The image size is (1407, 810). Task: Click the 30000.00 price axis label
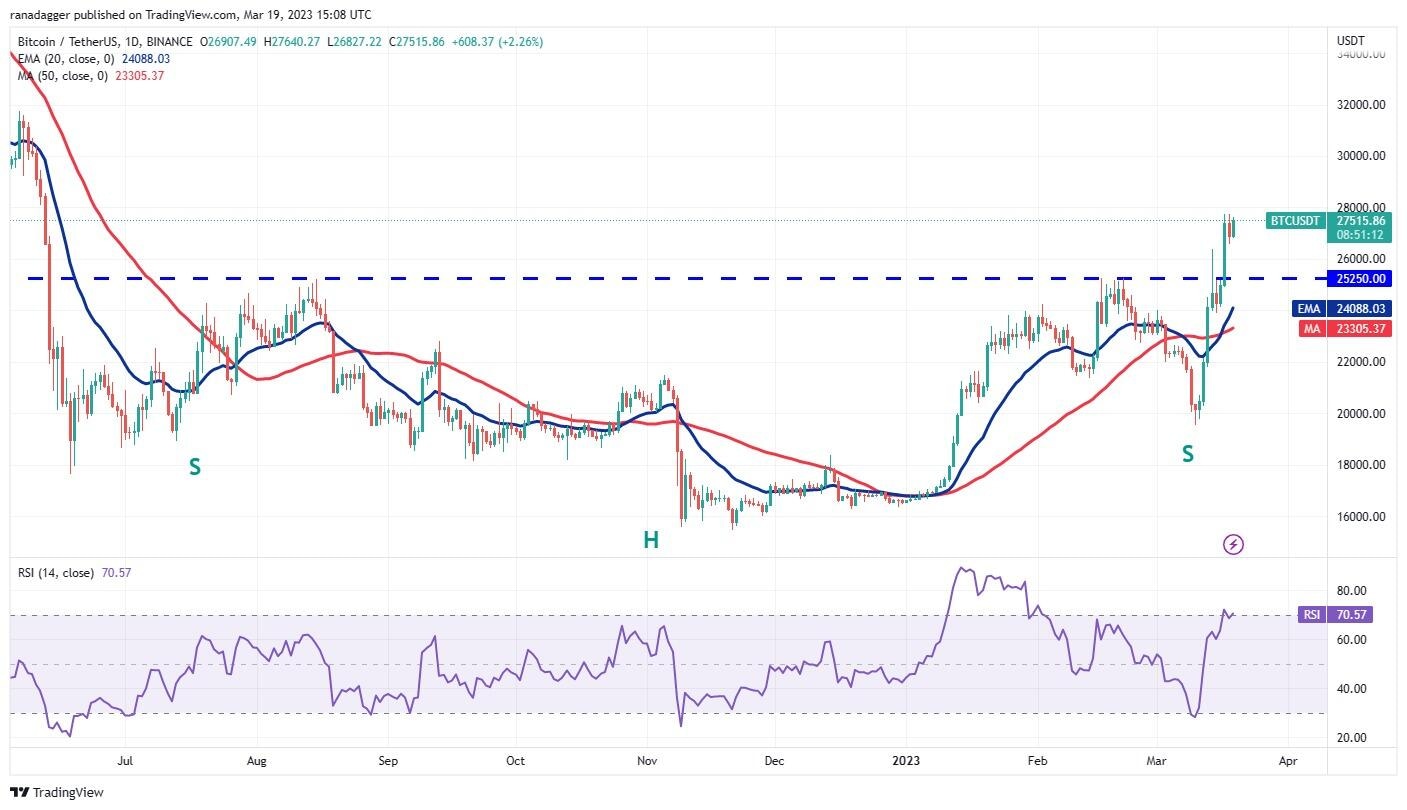(x=1360, y=156)
